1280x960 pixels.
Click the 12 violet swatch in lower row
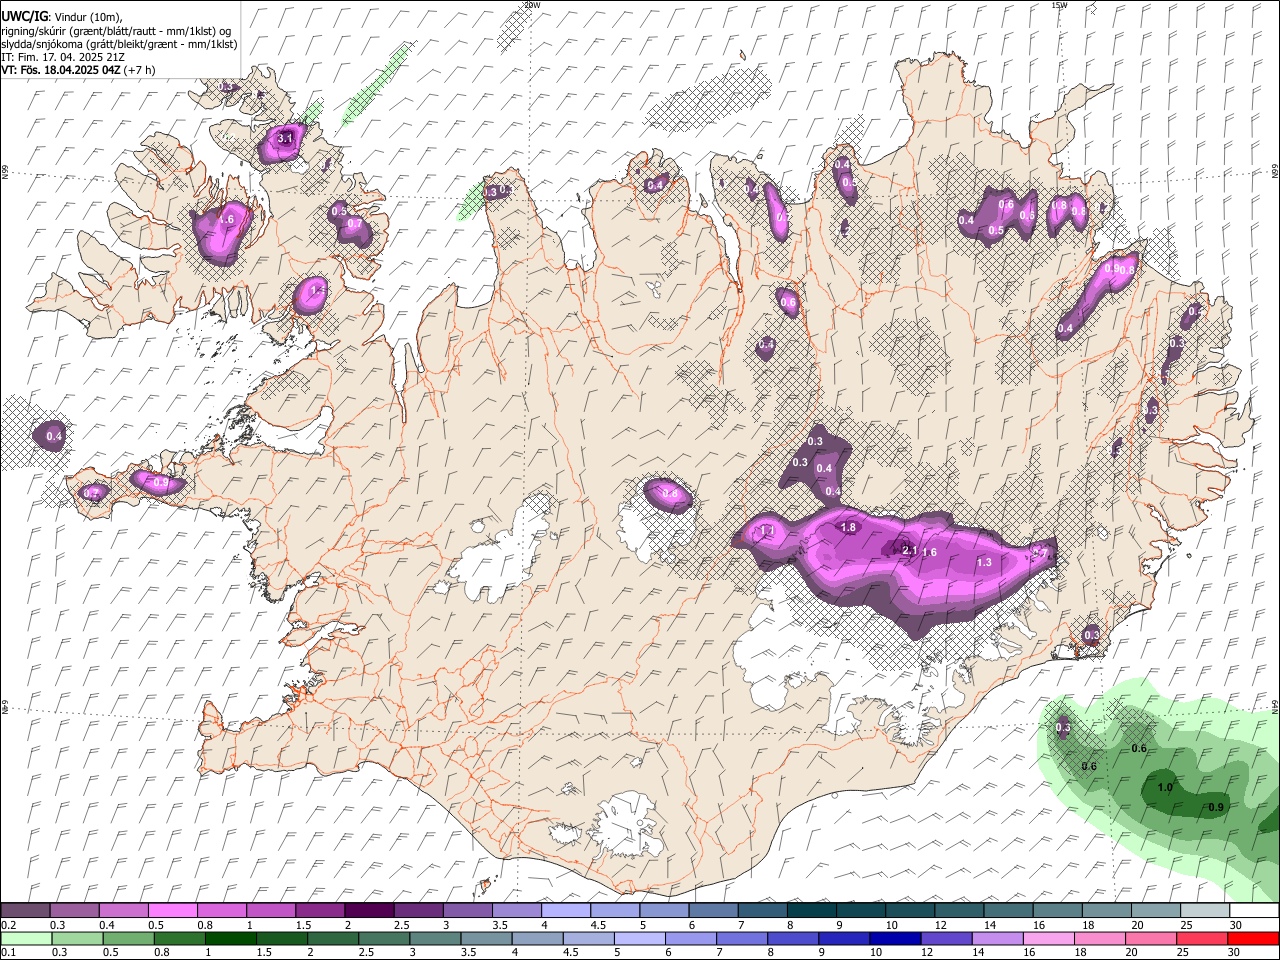tap(947, 939)
